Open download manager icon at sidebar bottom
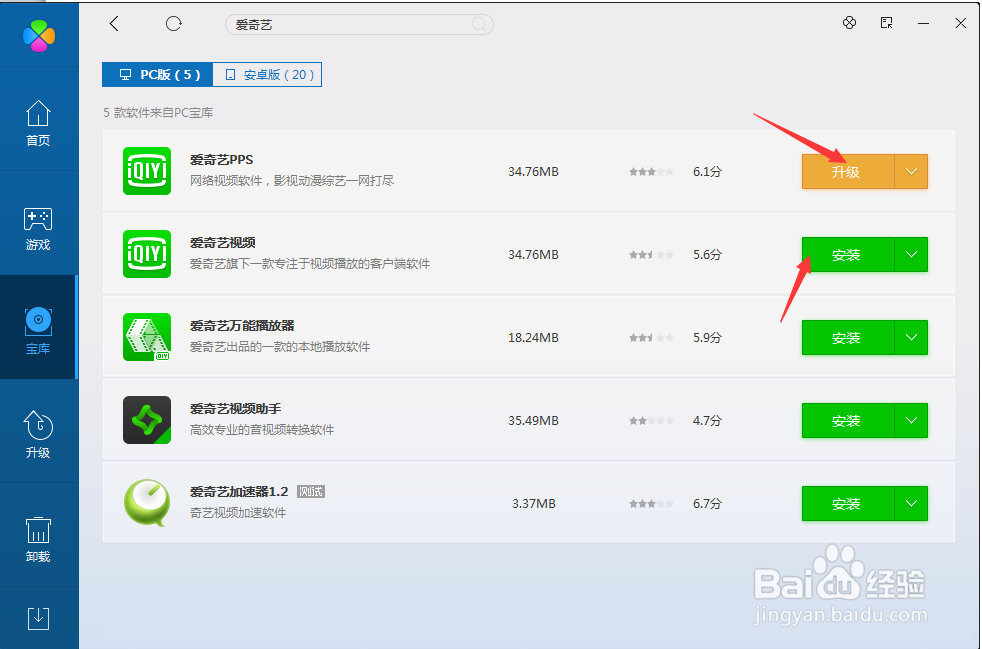This screenshot has width=982, height=649. (x=38, y=618)
